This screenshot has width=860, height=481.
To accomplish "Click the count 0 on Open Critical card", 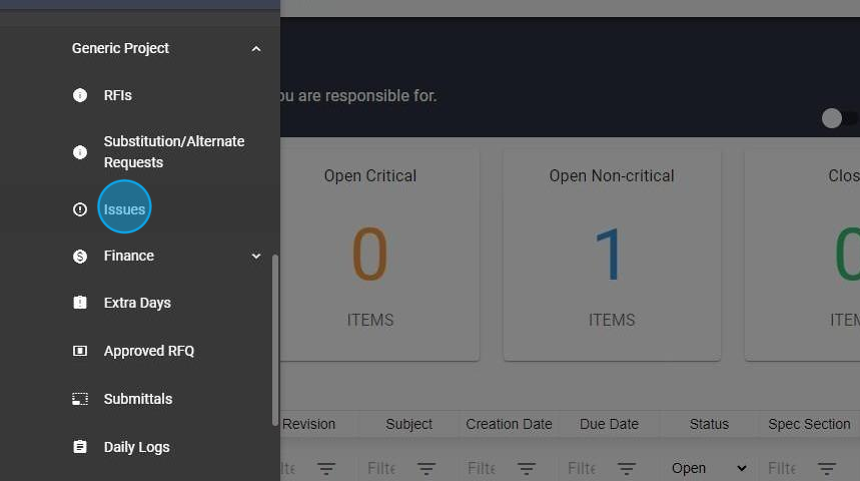I will tap(370, 254).
